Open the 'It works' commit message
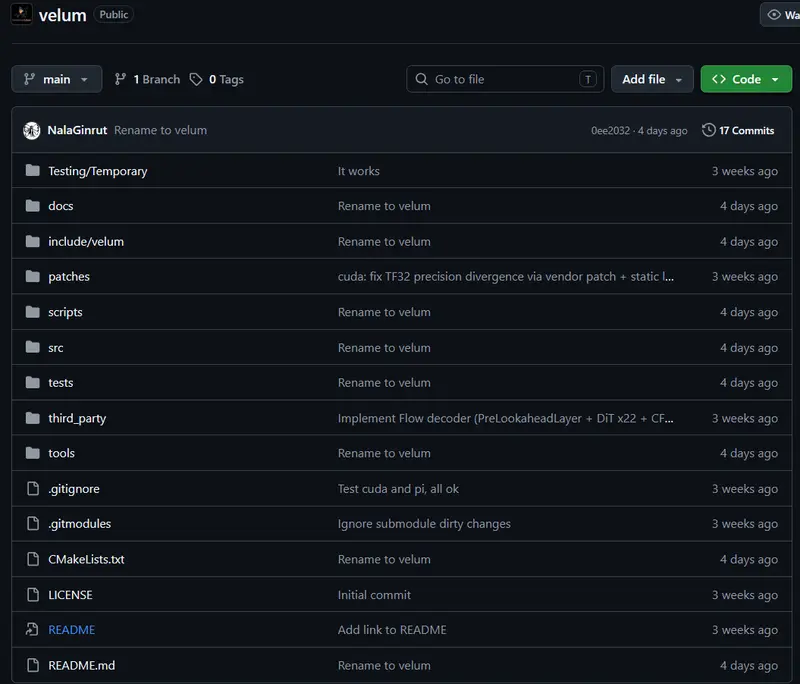The width and height of the screenshot is (800, 684). (359, 171)
